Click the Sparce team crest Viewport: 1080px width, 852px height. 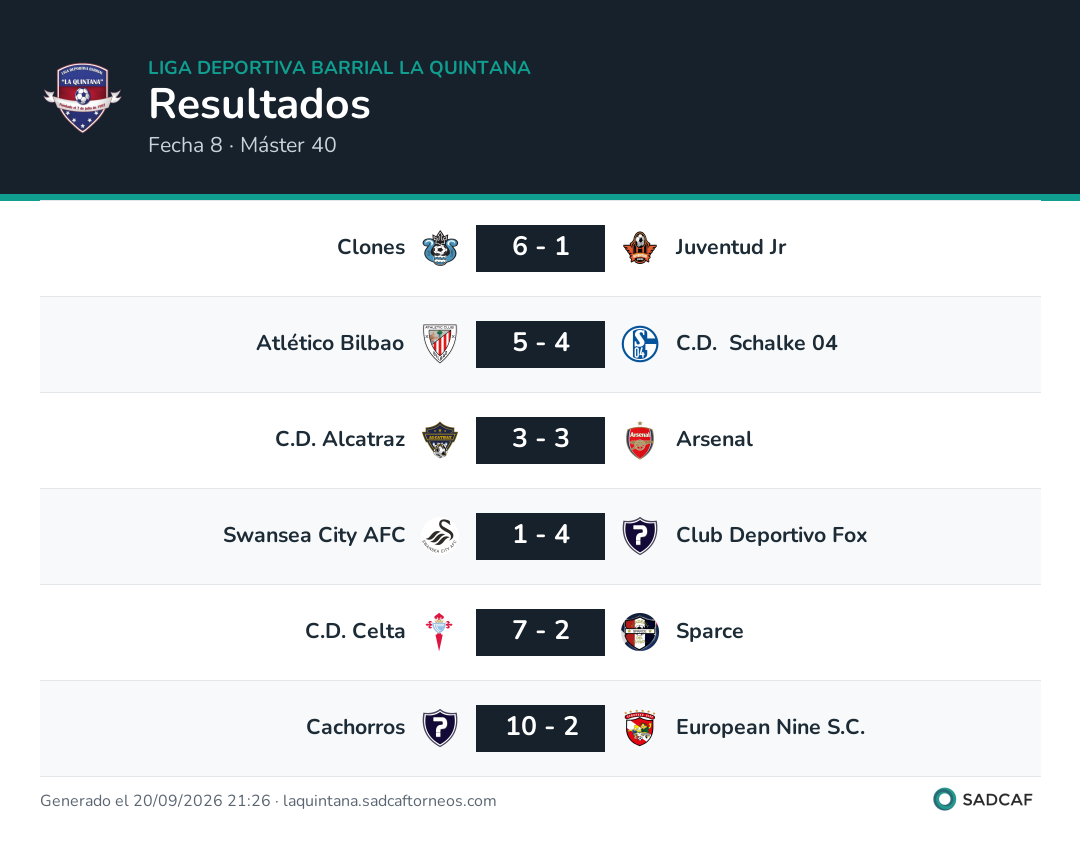640,632
